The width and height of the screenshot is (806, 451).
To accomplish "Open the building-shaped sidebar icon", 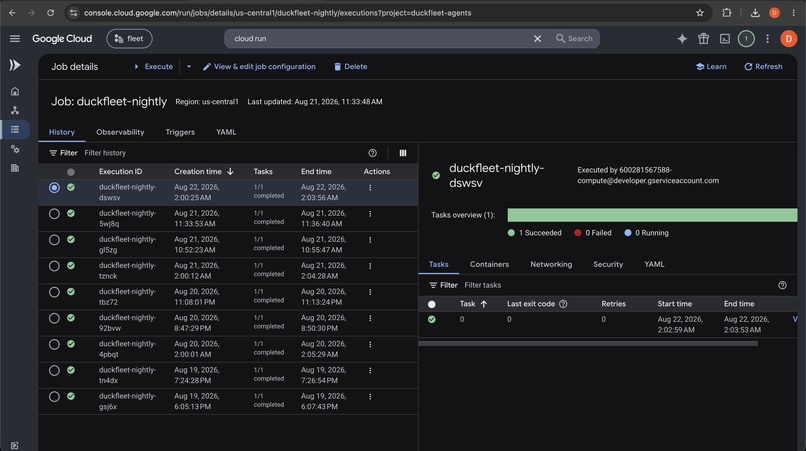I will pyautogui.click(x=15, y=168).
